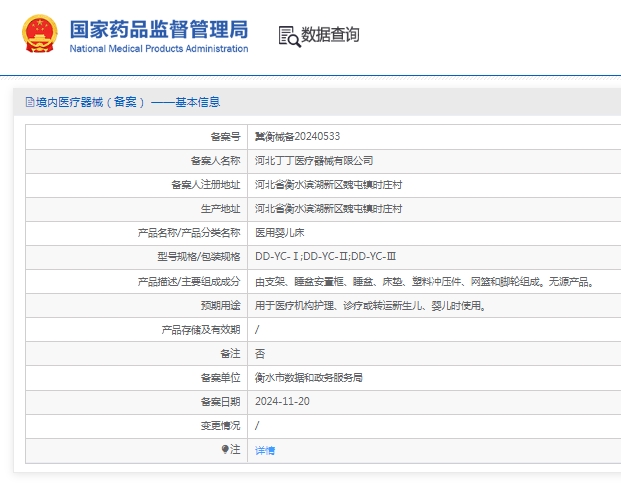Click the slash value in 变更情况 row

coord(257,426)
